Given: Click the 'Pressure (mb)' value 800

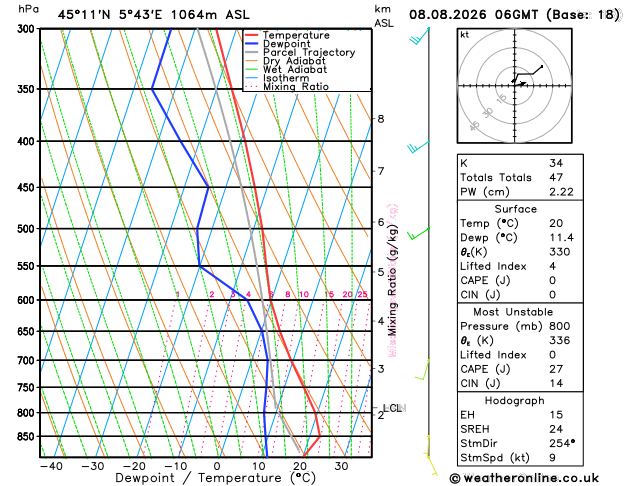Looking at the screenshot, I should (x=560, y=326).
